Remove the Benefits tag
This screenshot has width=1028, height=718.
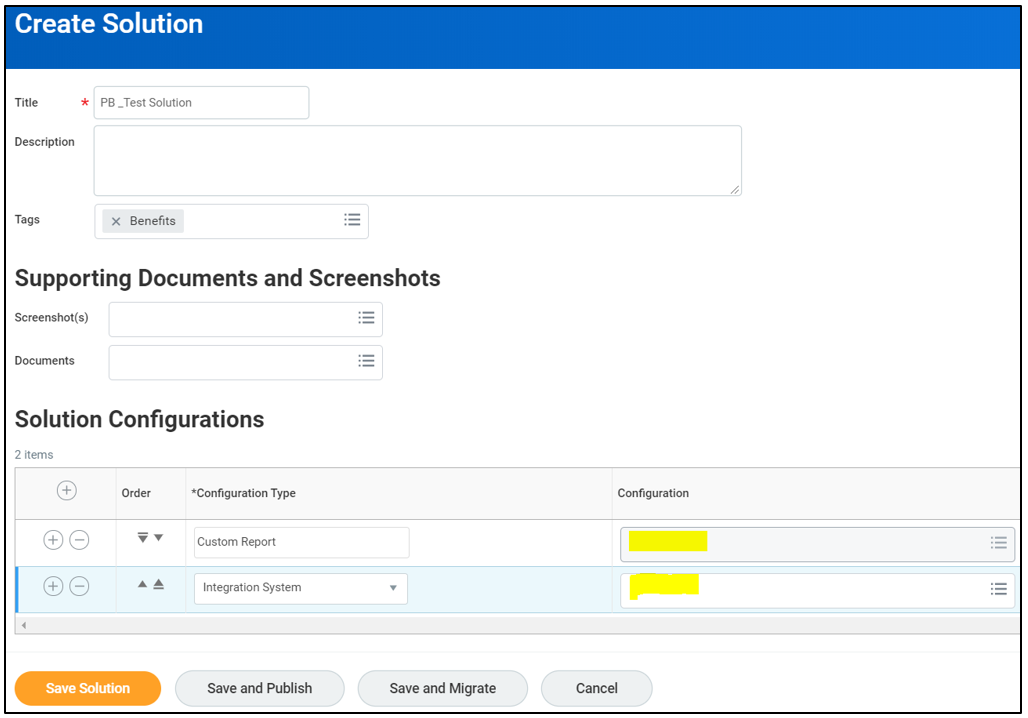117,220
